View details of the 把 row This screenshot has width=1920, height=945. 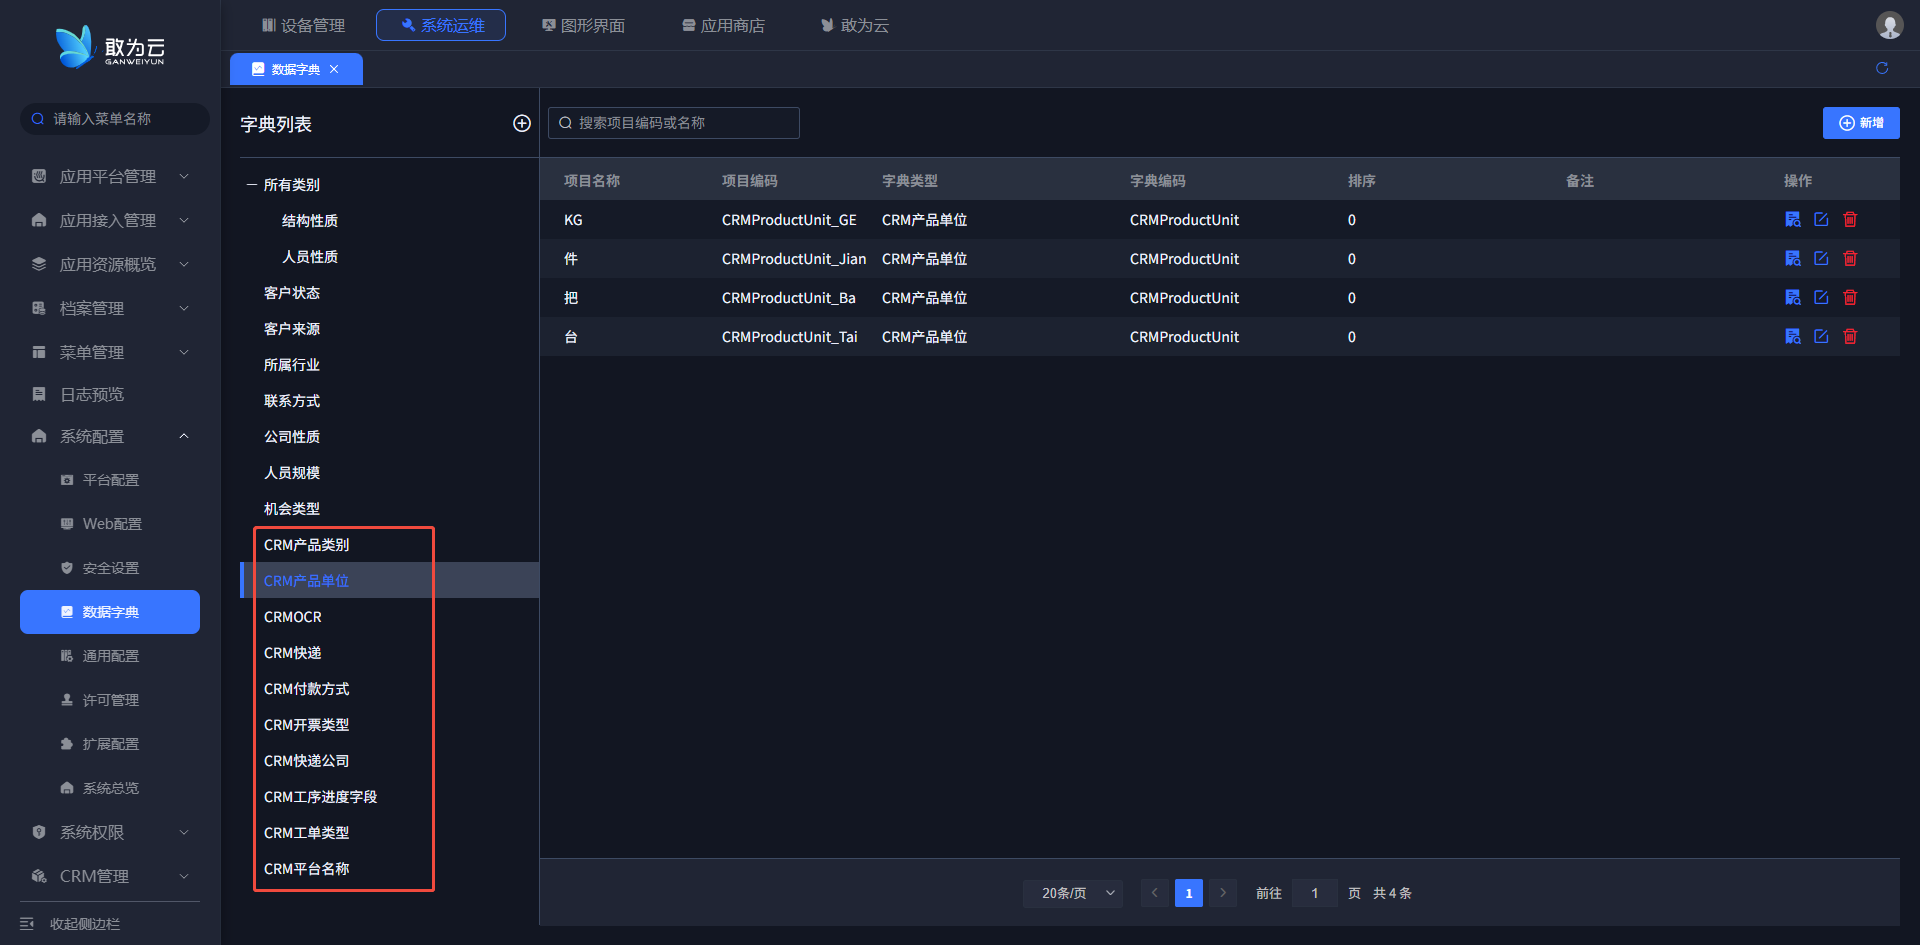(1792, 298)
